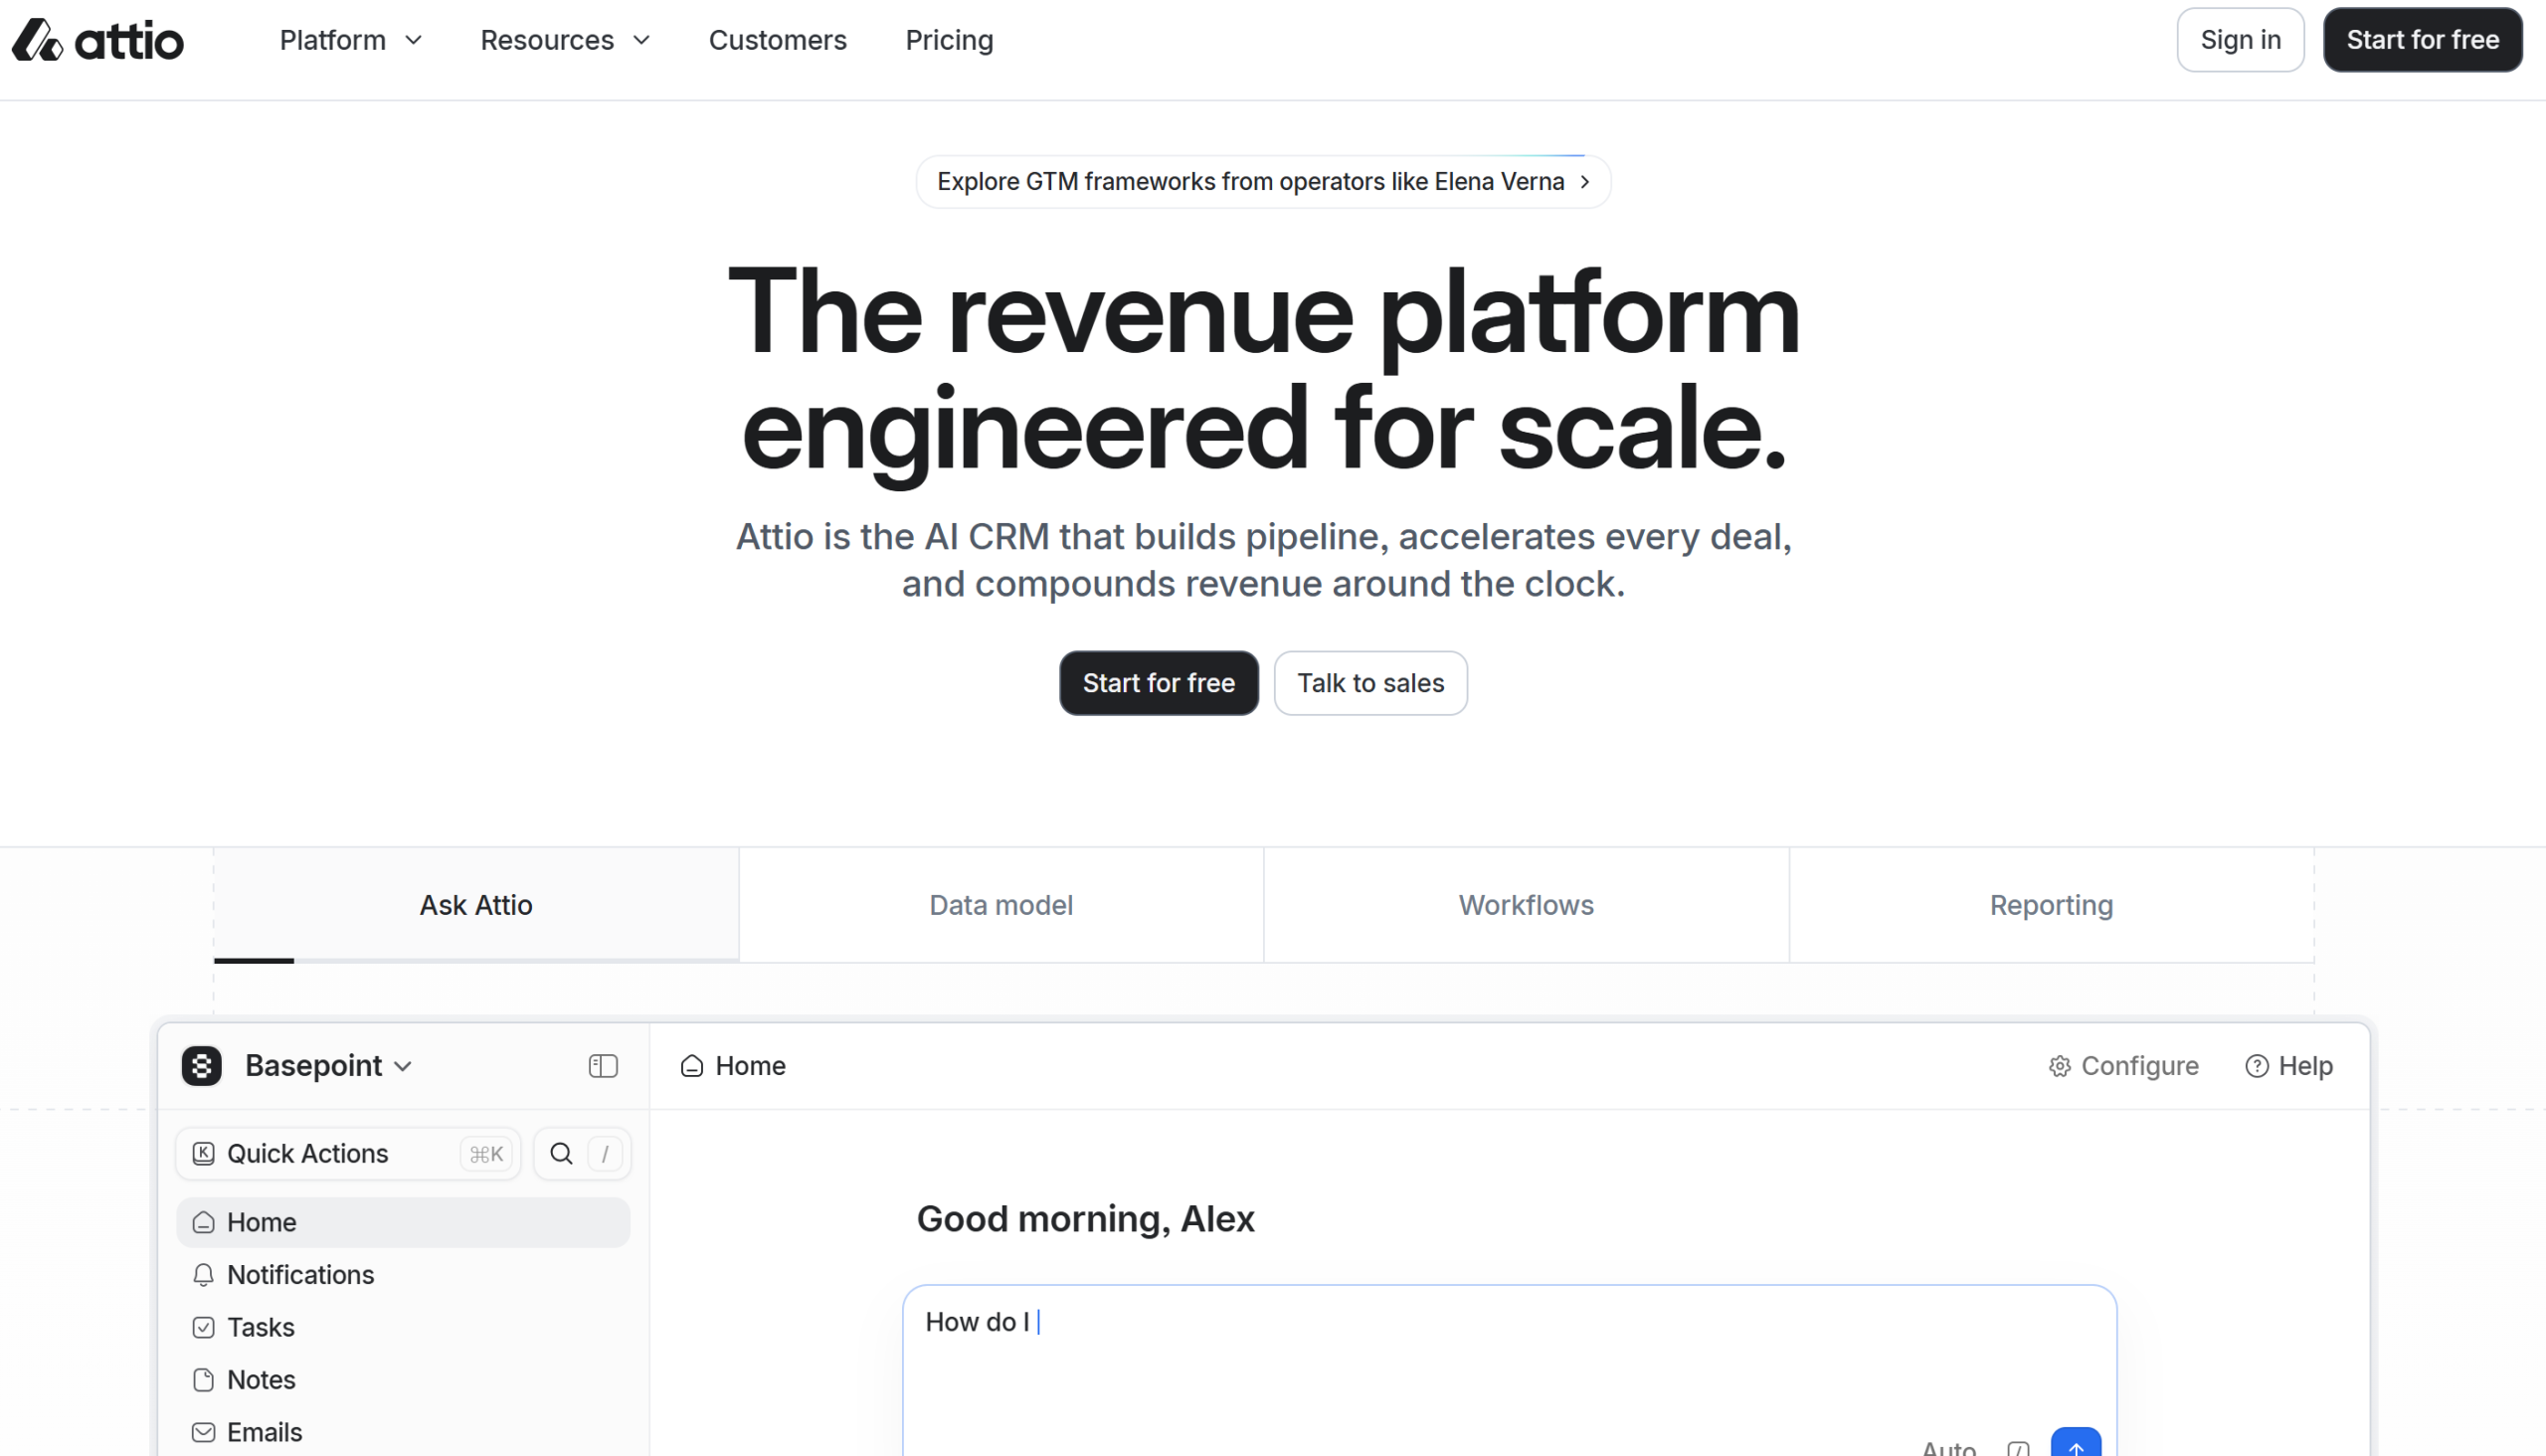Click the Sign in button
Viewport: 2546px width, 1456px height.
point(2240,40)
